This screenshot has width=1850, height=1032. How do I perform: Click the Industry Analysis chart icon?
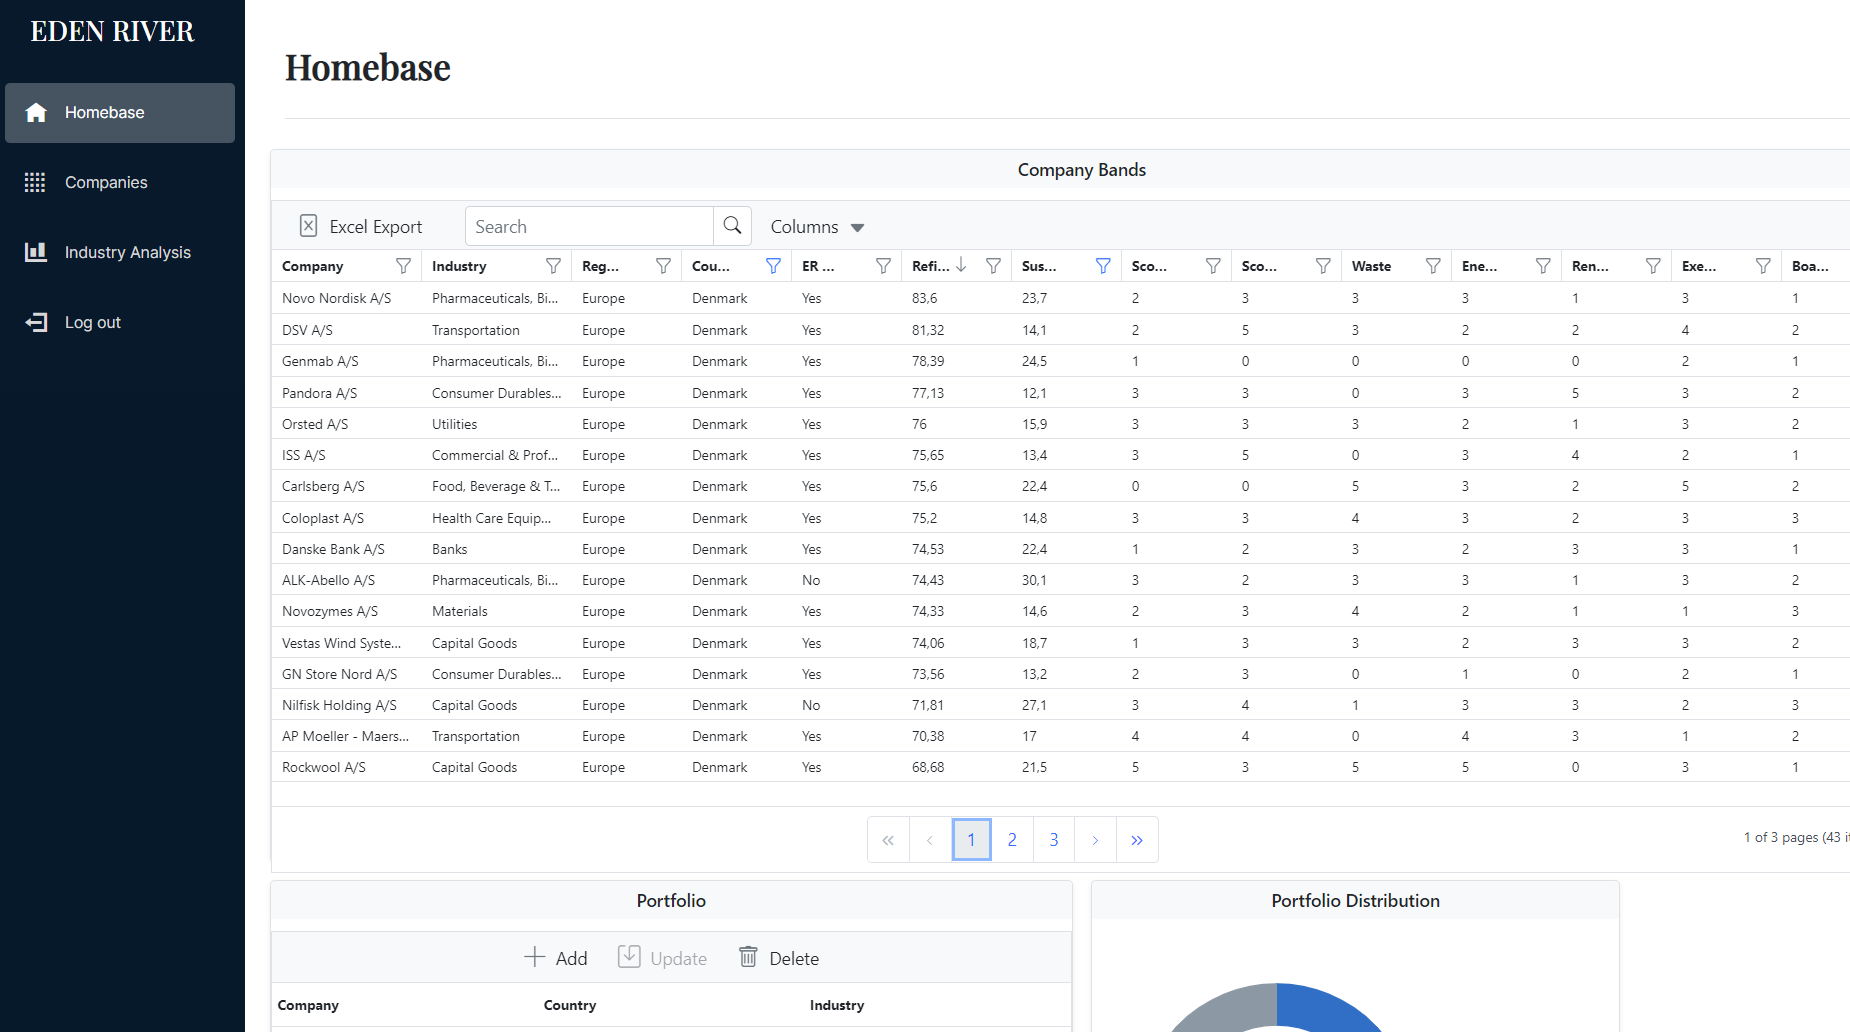(x=36, y=252)
